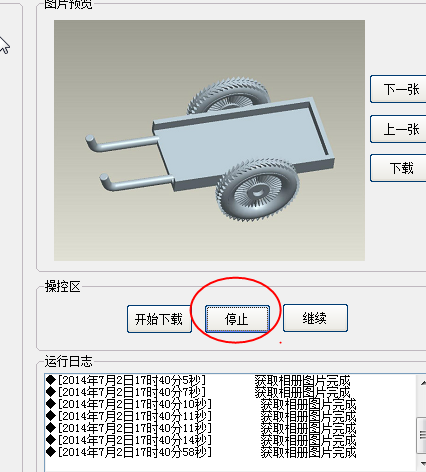Click the 下一张 (next image) button
Image resolution: width=426 pixels, height=472 pixels.
coord(398,89)
